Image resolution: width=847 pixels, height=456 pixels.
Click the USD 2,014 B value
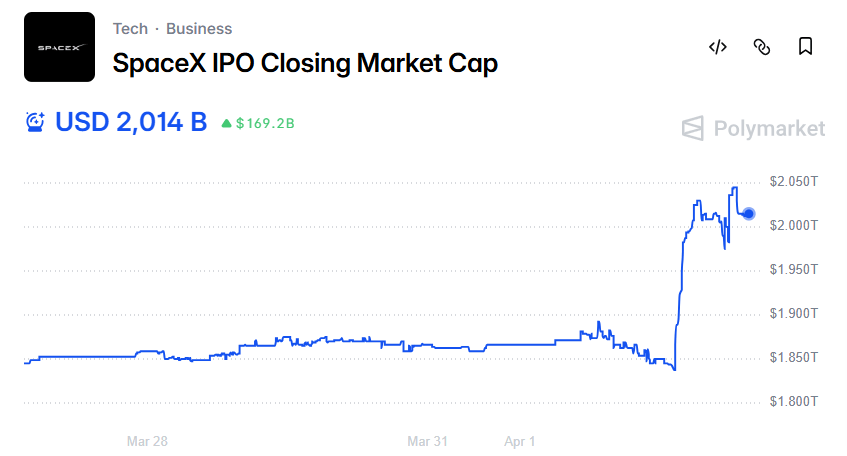[131, 123]
